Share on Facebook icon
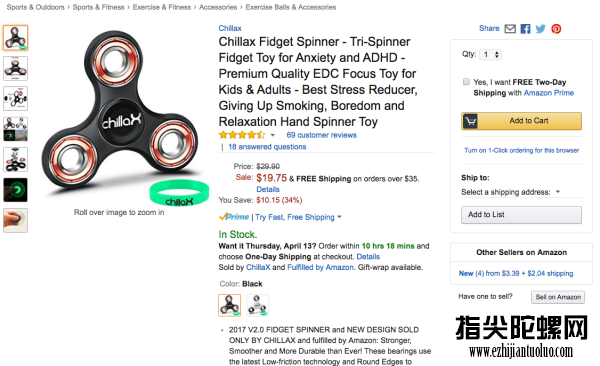Viewport: 600px width, 366px height. pos(525,29)
